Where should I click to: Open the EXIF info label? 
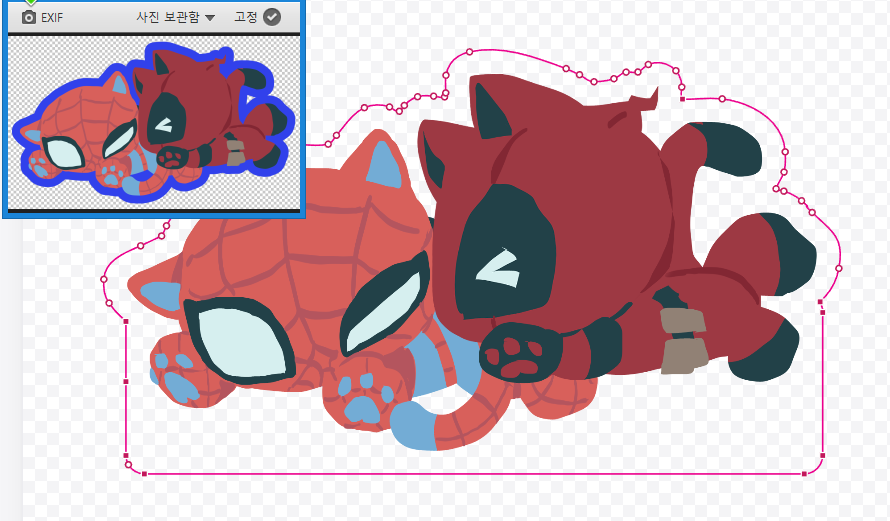click(52, 18)
